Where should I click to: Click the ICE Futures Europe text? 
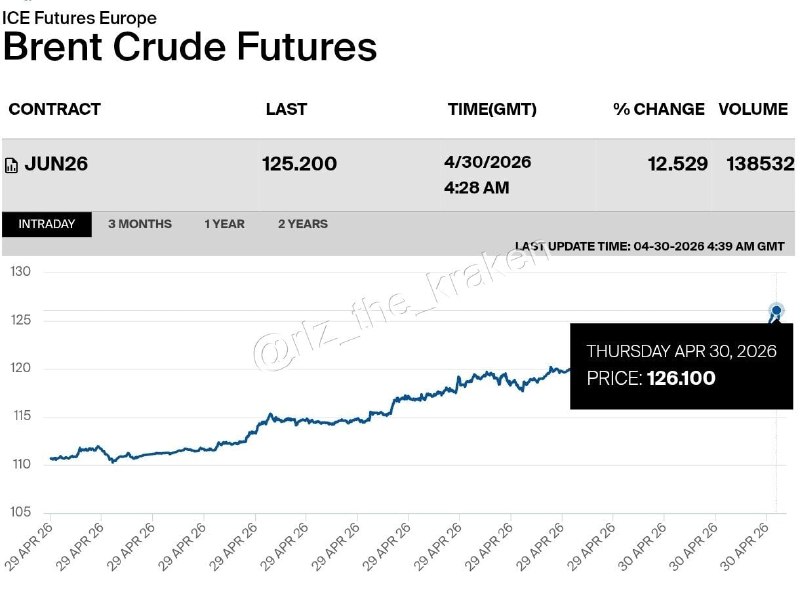pos(79,18)
